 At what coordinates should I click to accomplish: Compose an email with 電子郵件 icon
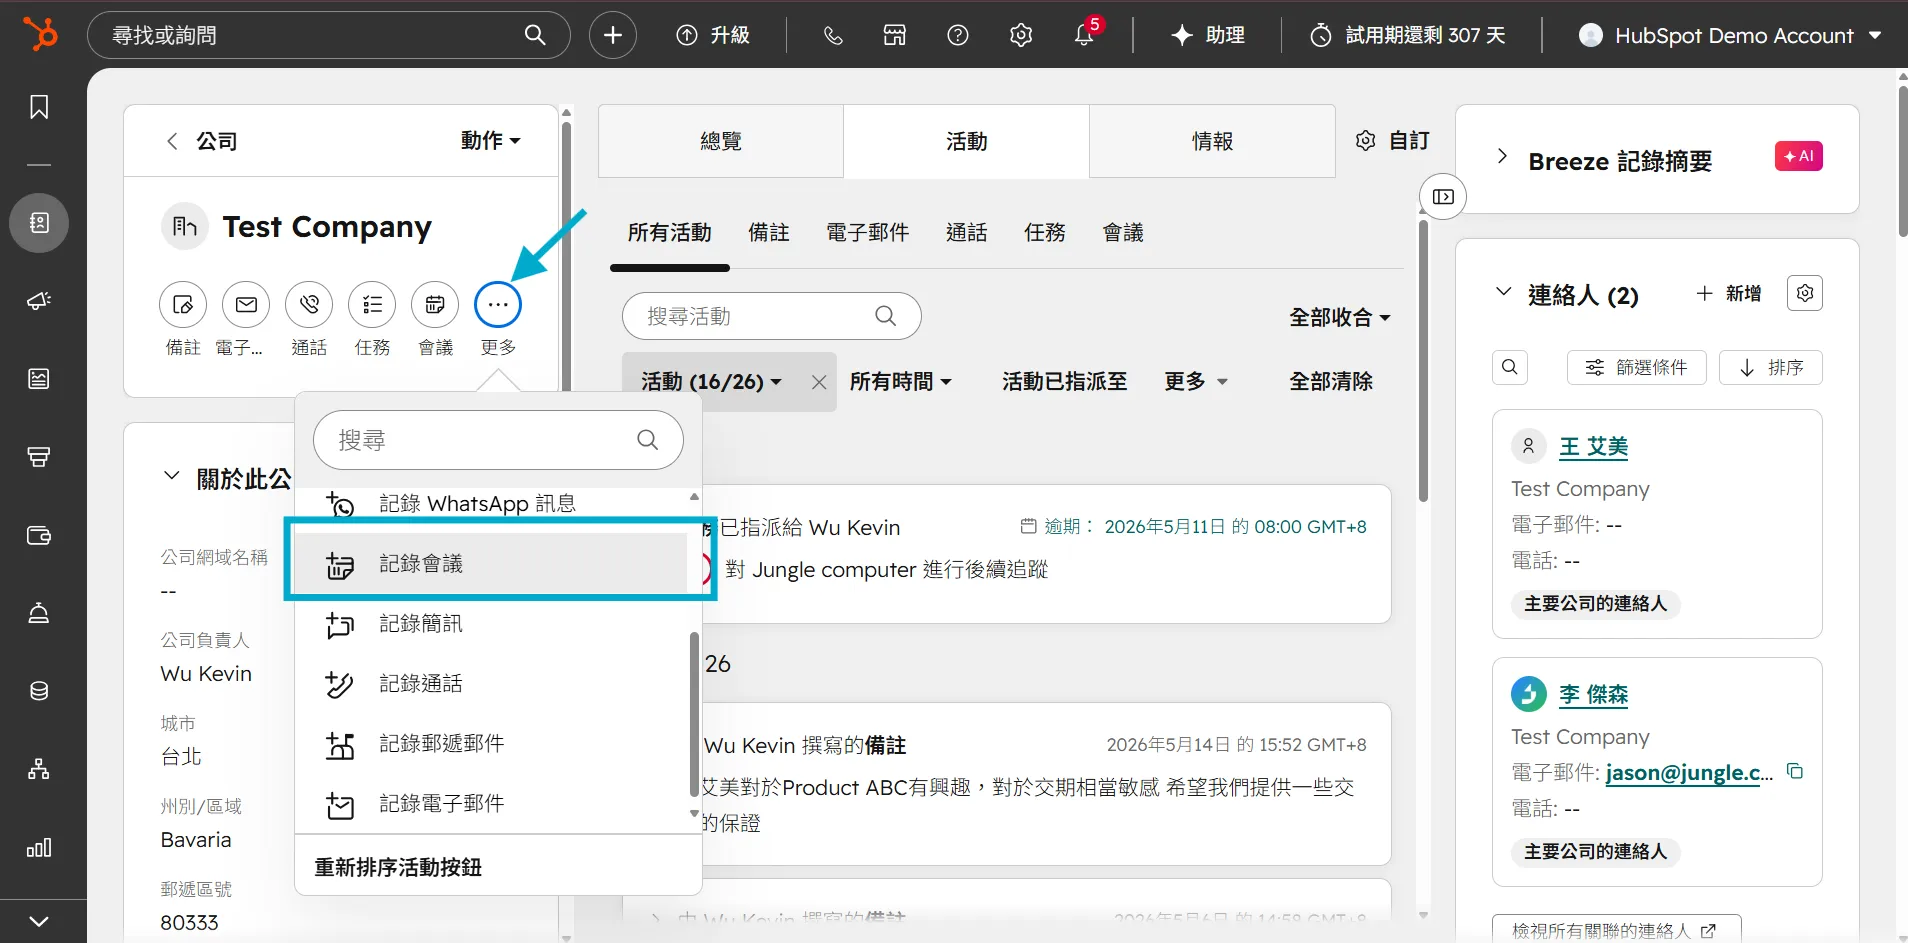[246, 304]
